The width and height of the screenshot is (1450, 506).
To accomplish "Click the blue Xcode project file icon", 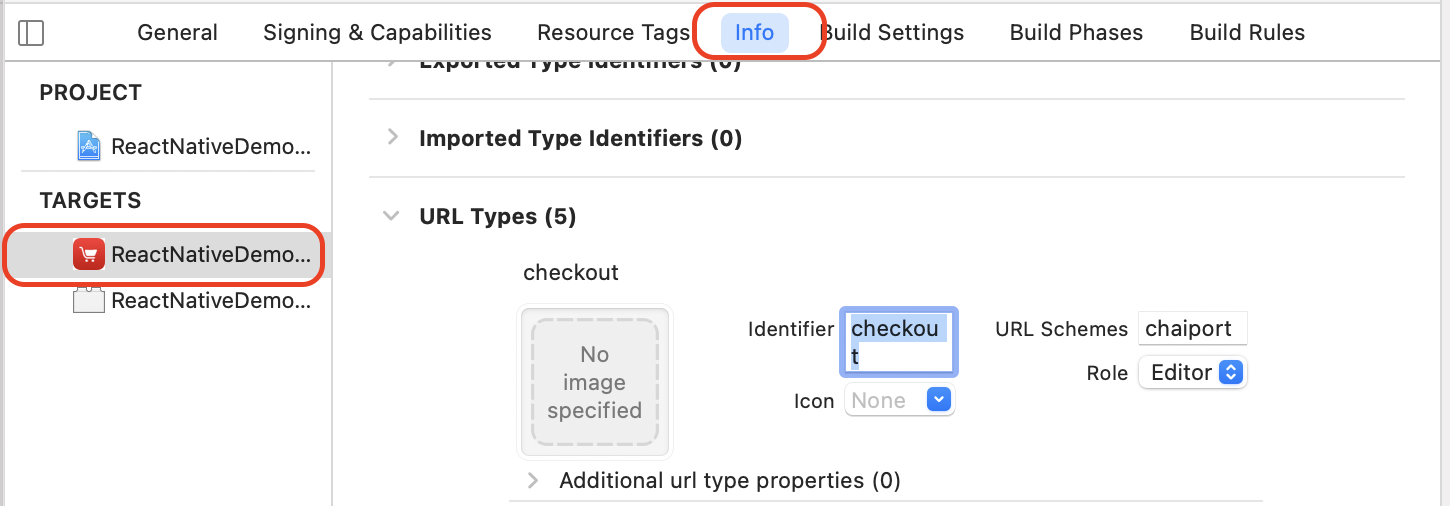I will pyautogui.click(x=89, y=147).
